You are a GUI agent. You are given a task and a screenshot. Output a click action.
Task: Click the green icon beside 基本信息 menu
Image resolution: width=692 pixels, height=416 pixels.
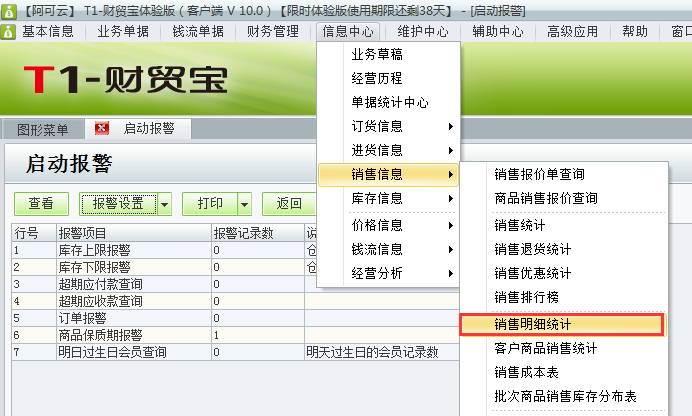pyautogui.click(x=8, y=32)
